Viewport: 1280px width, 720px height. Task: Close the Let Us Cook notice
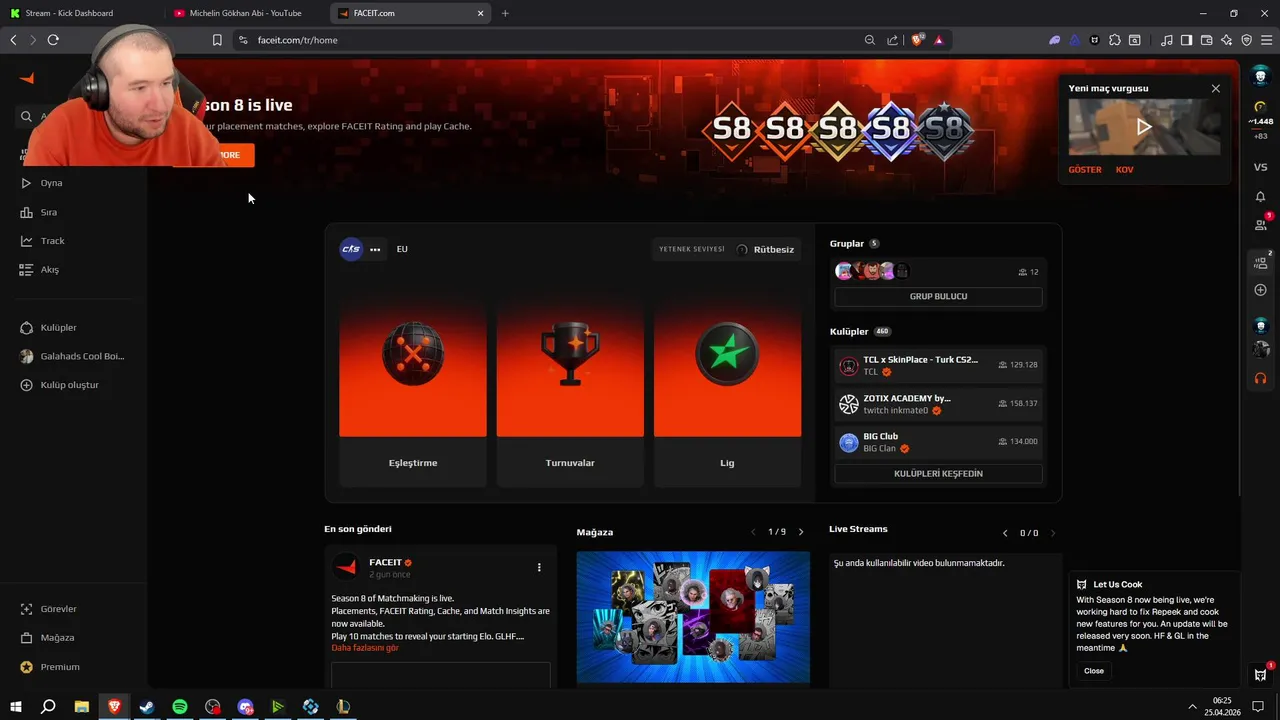coord(1094,671)
